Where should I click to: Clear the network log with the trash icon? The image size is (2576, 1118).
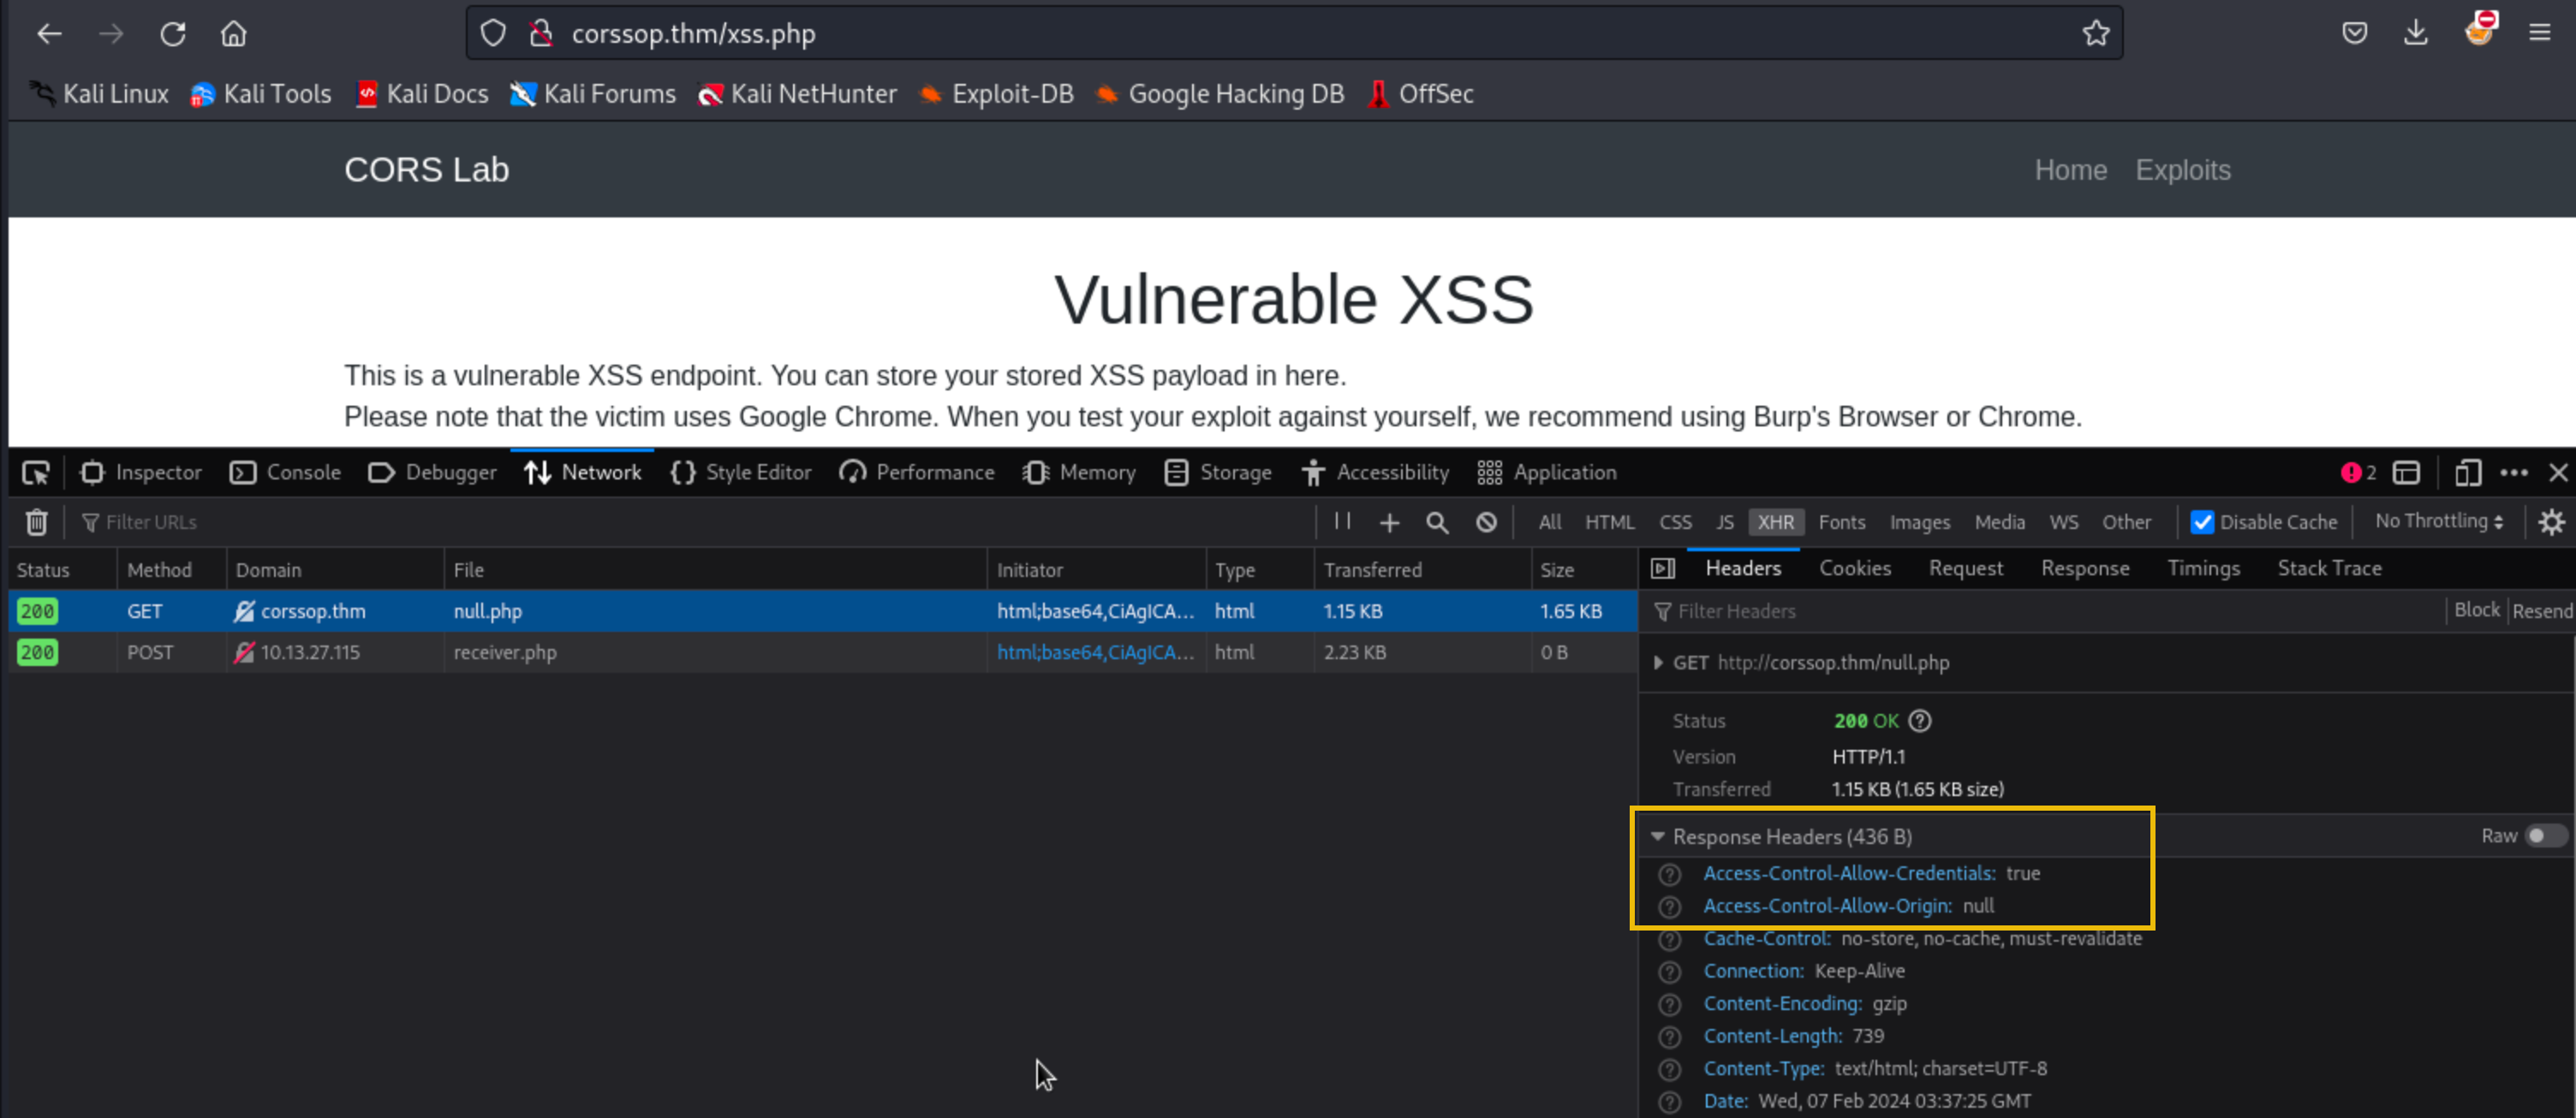click(36, 522)
